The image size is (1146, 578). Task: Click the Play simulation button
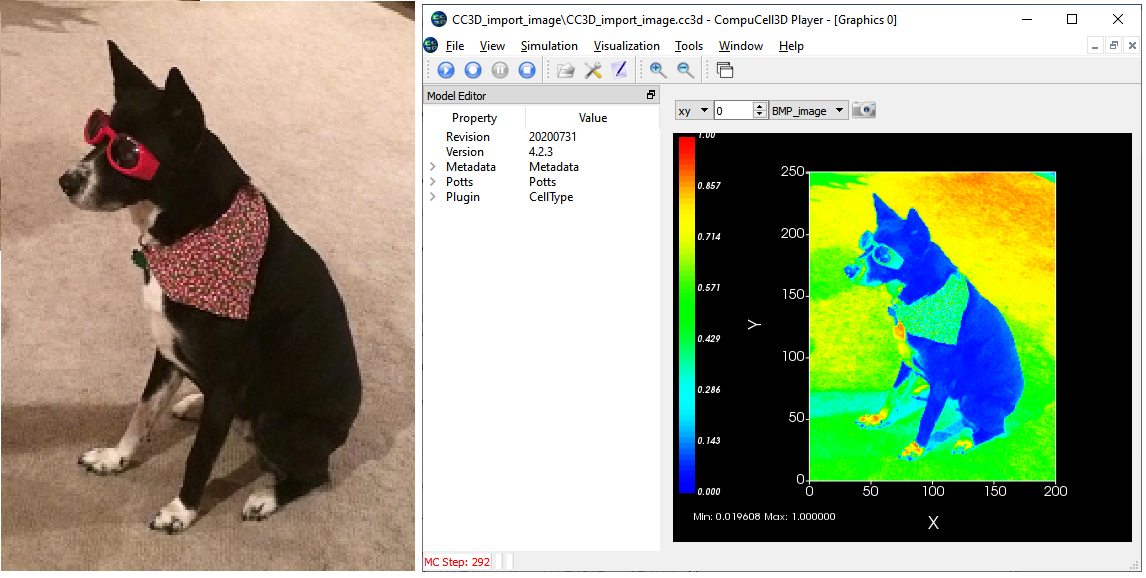446,70
